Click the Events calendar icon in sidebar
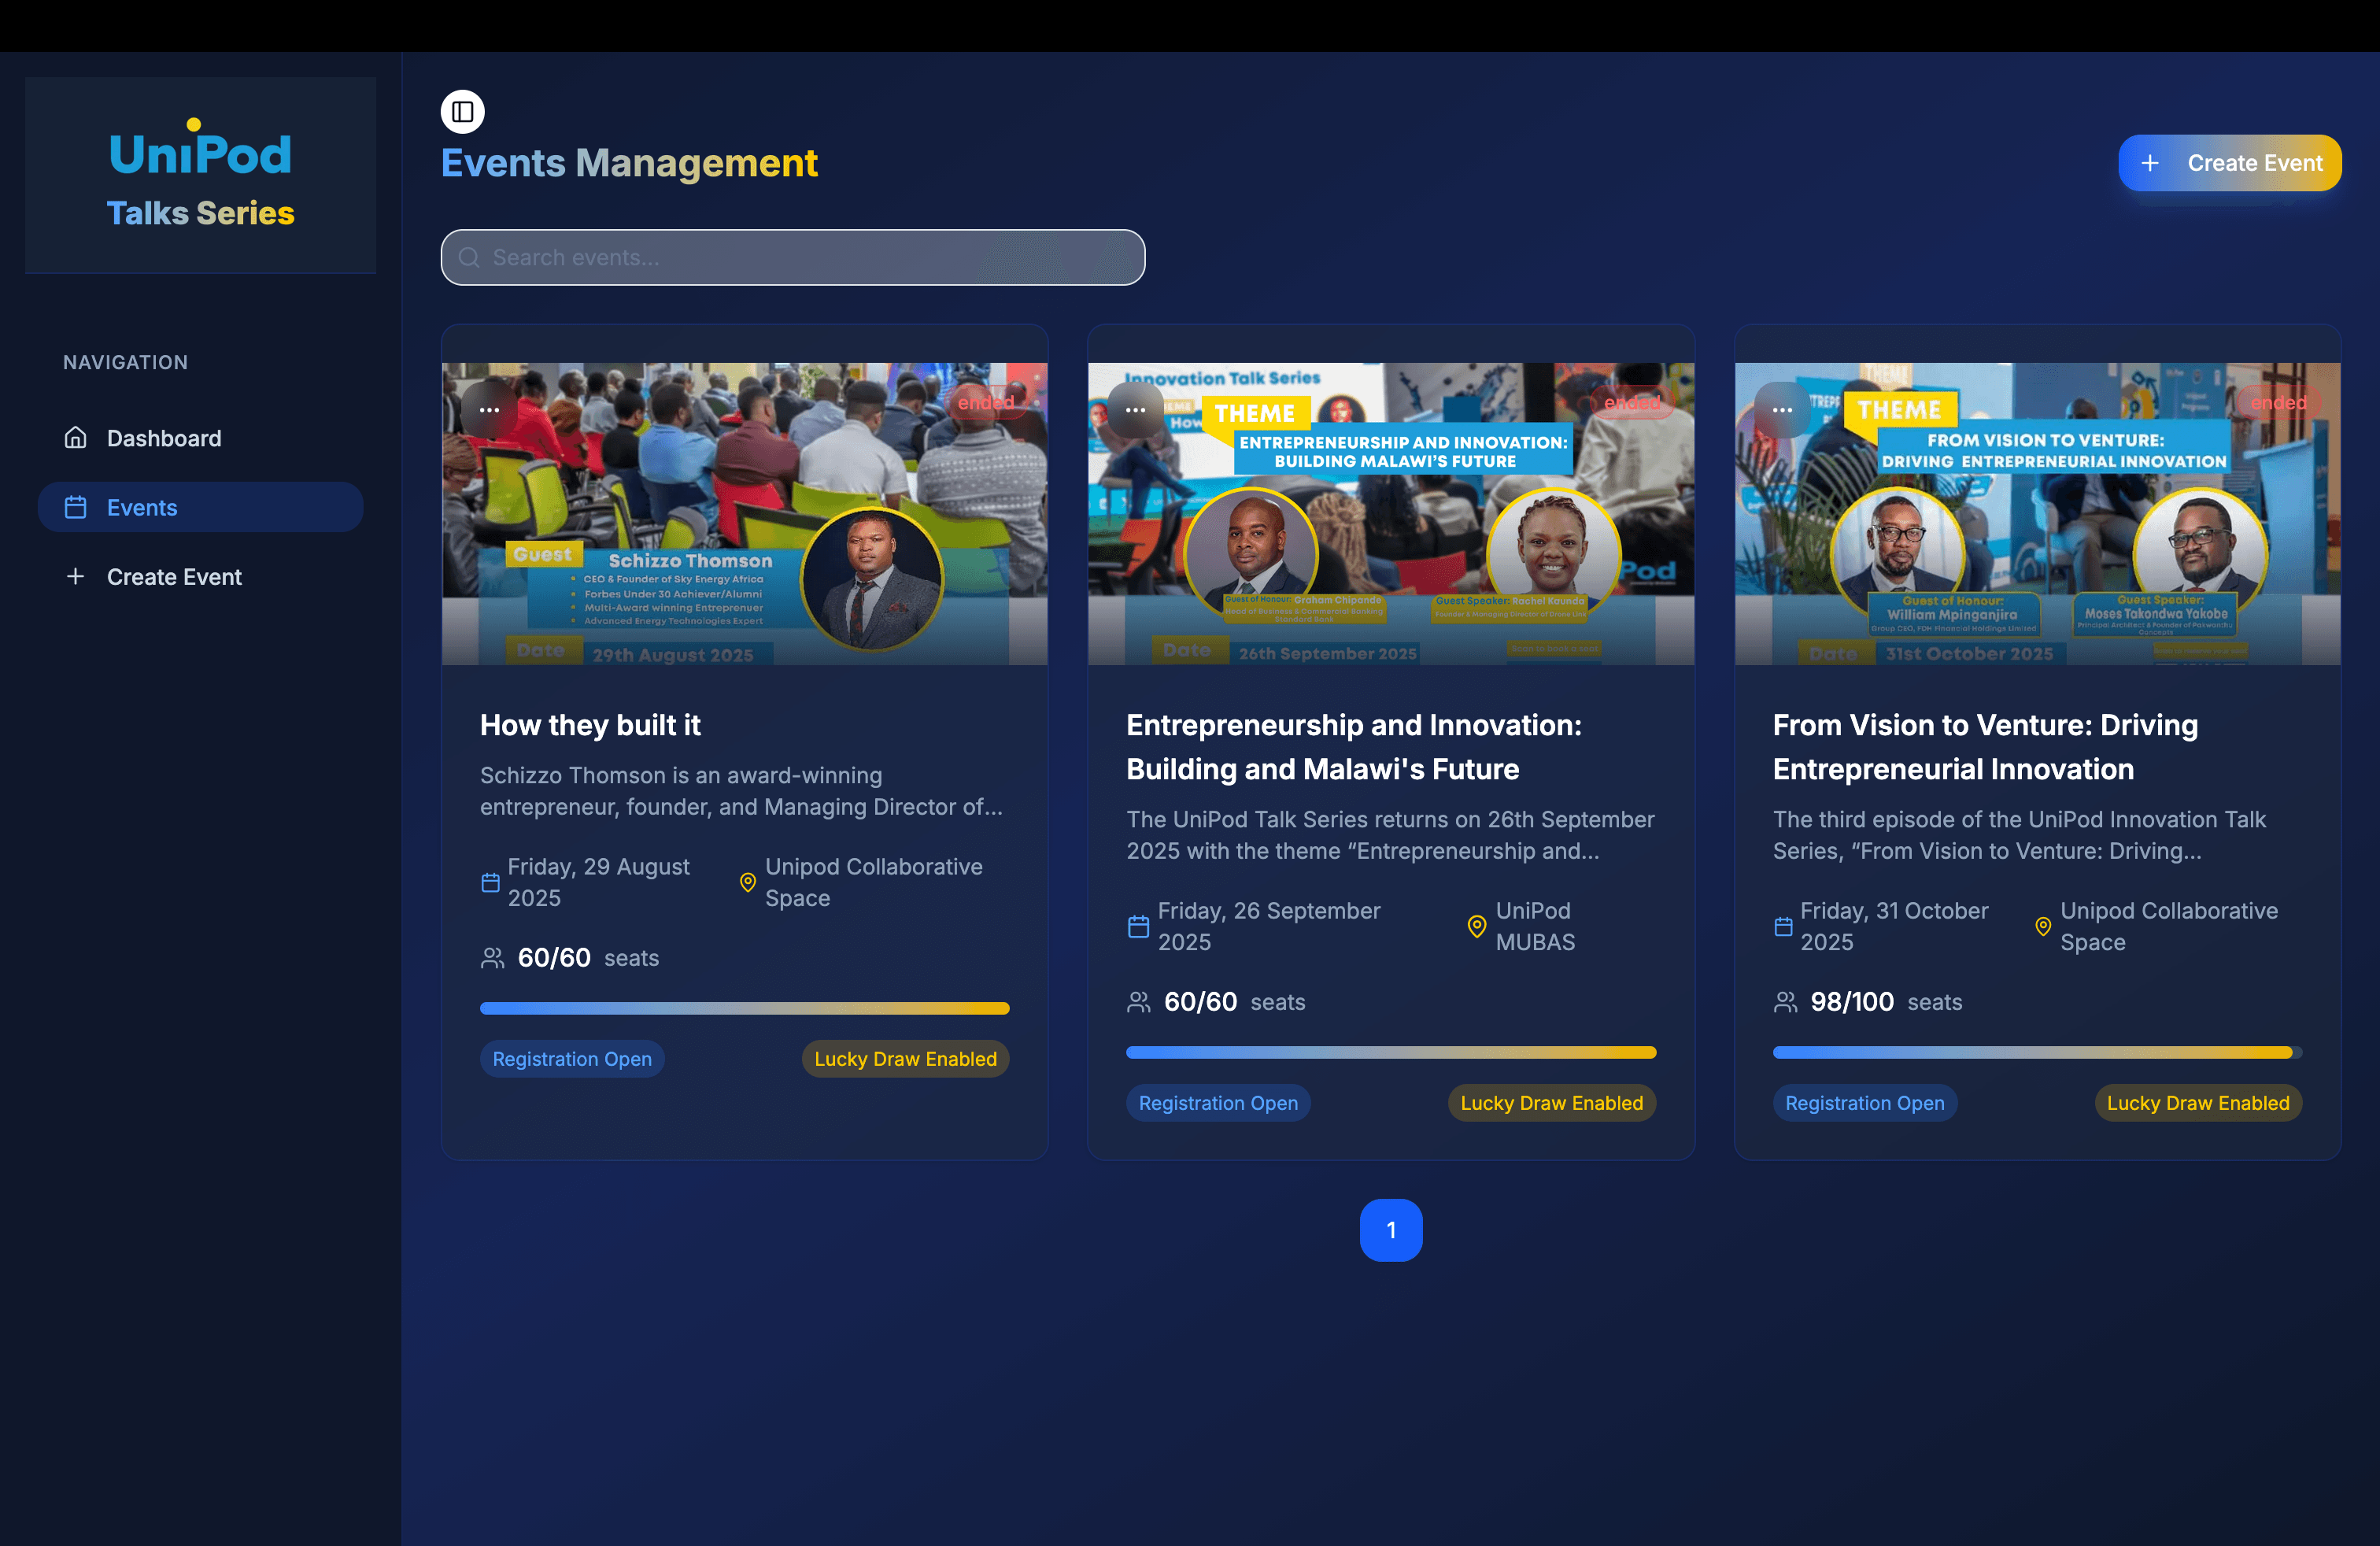 tap(75, 508)
